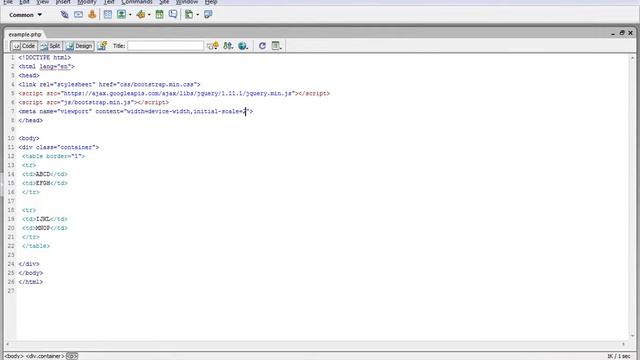Open the Insert menu
The image size is (640, 360).
pos(63,2)
